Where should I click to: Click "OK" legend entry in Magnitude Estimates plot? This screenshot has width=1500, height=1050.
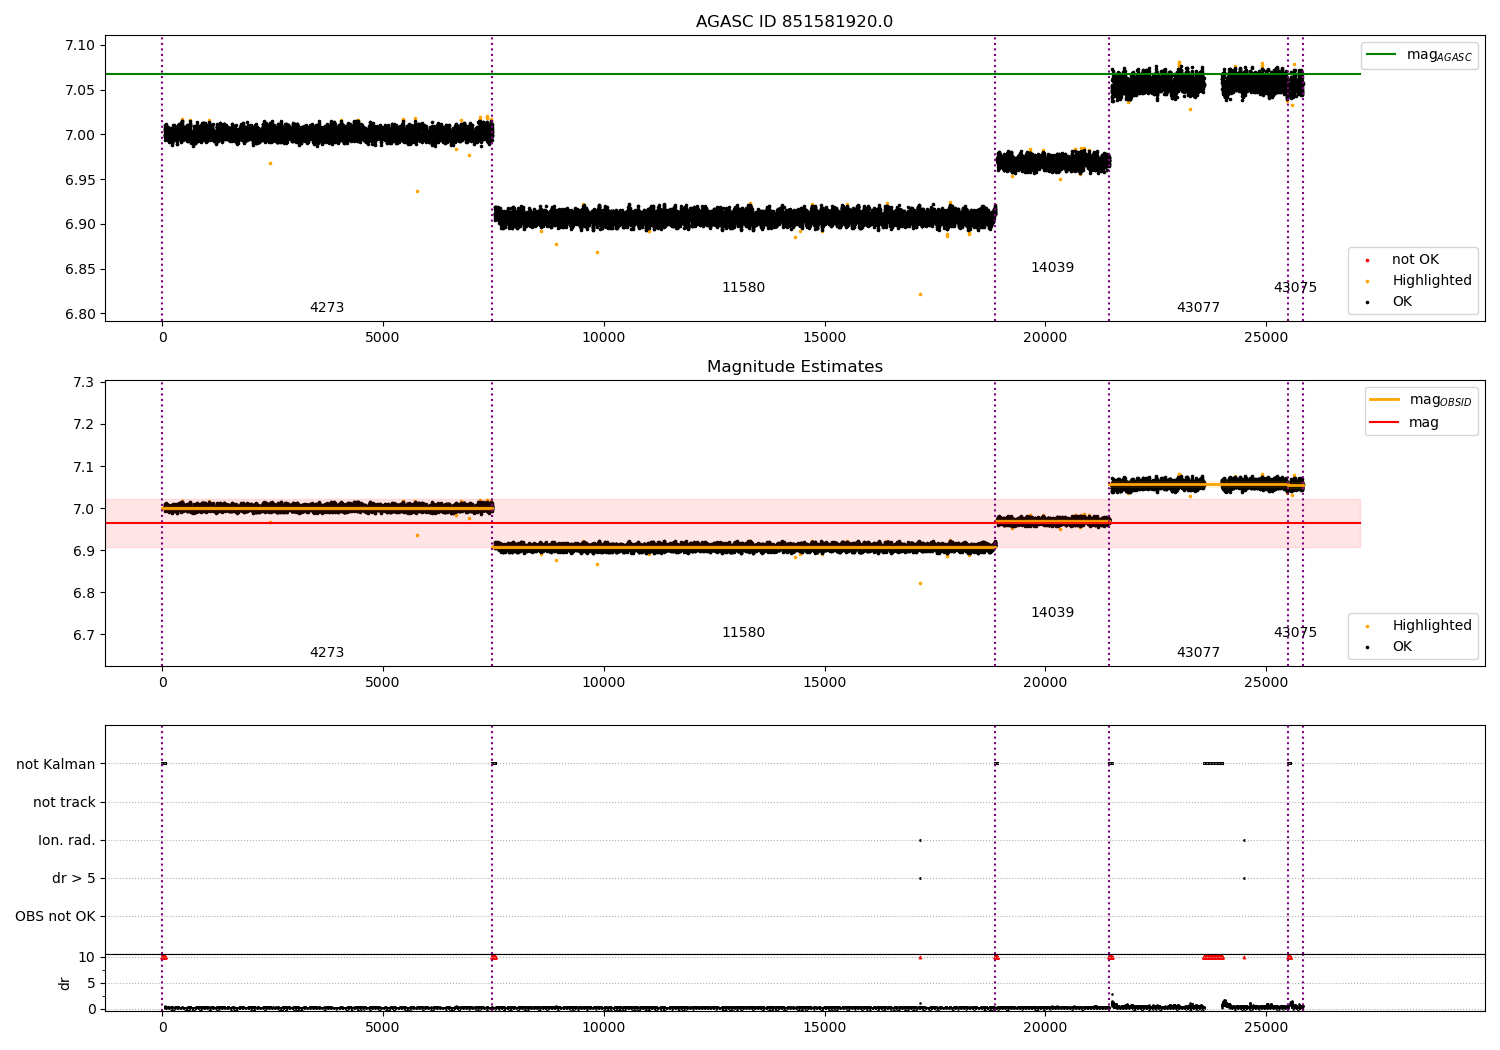coord(1402,647)
